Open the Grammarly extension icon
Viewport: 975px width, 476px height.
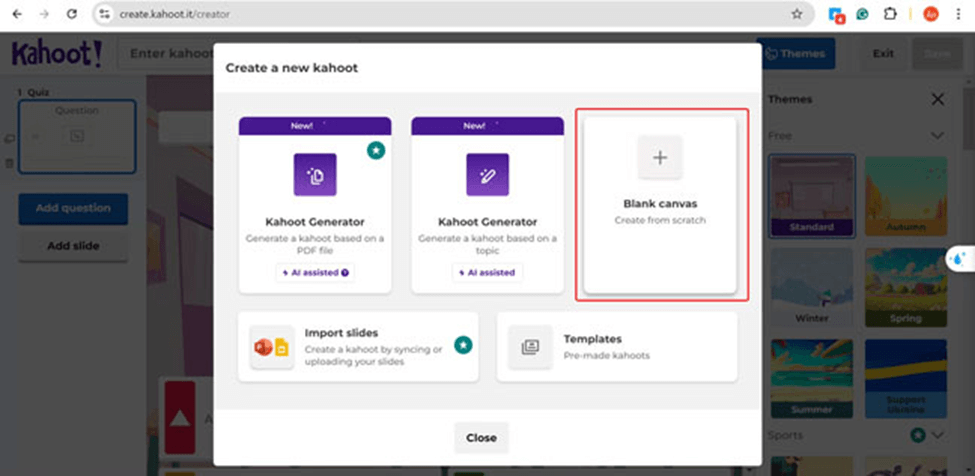(x=862, y=14)
